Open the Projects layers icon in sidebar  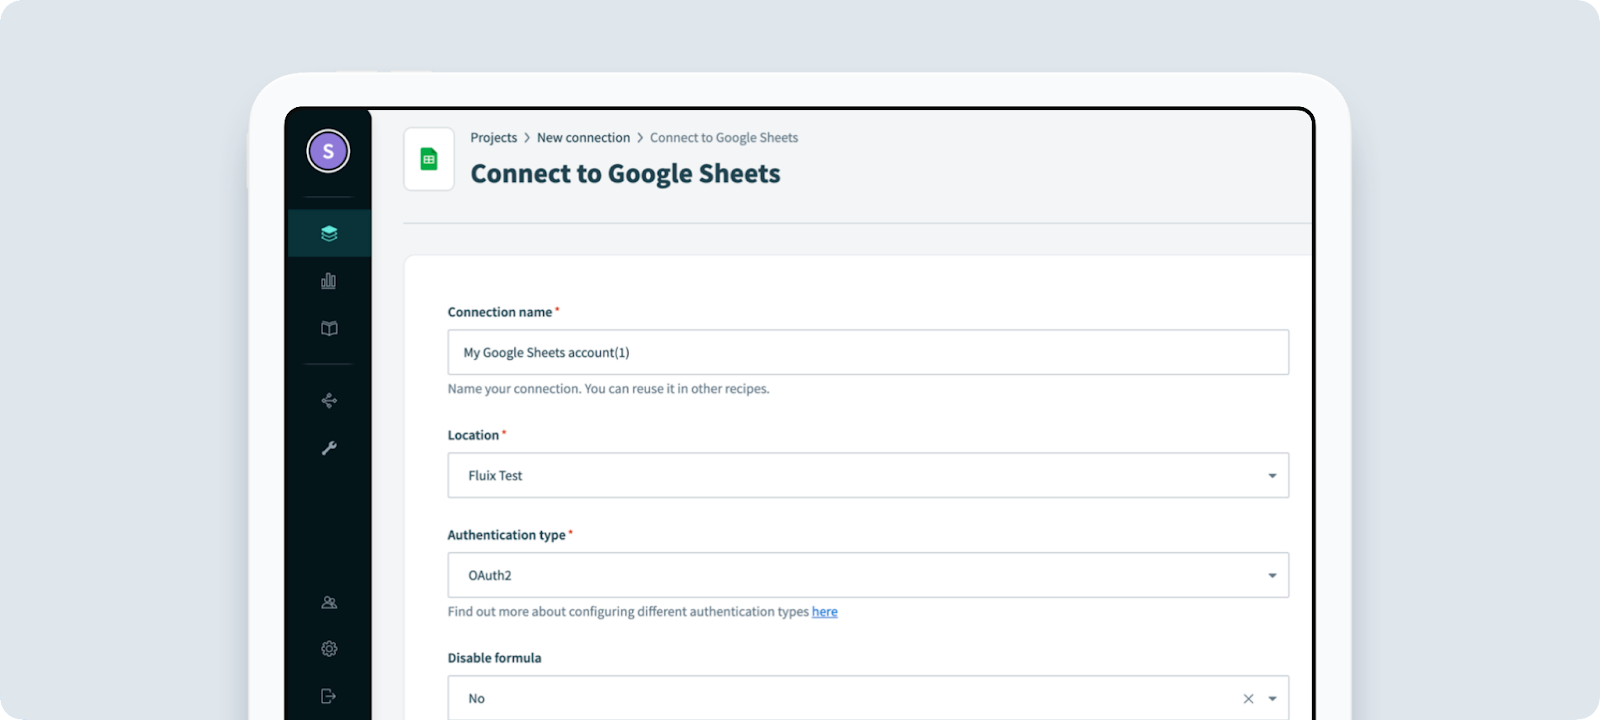tap(329, 233)
